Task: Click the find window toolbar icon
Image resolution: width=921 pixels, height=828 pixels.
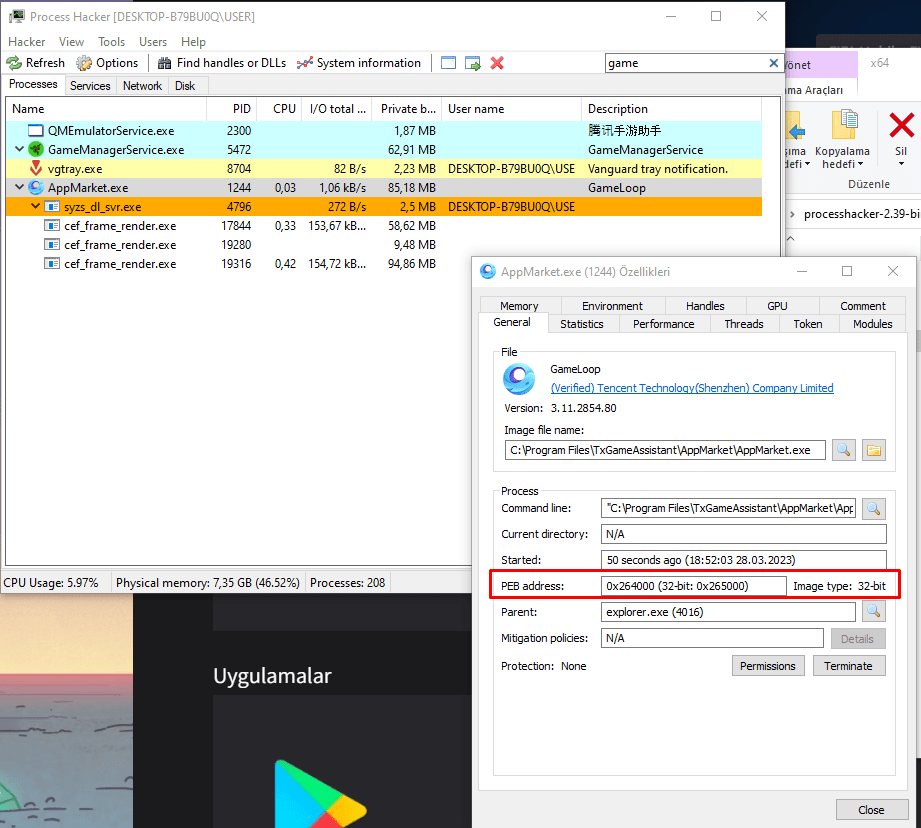Action: pos(448,63)
